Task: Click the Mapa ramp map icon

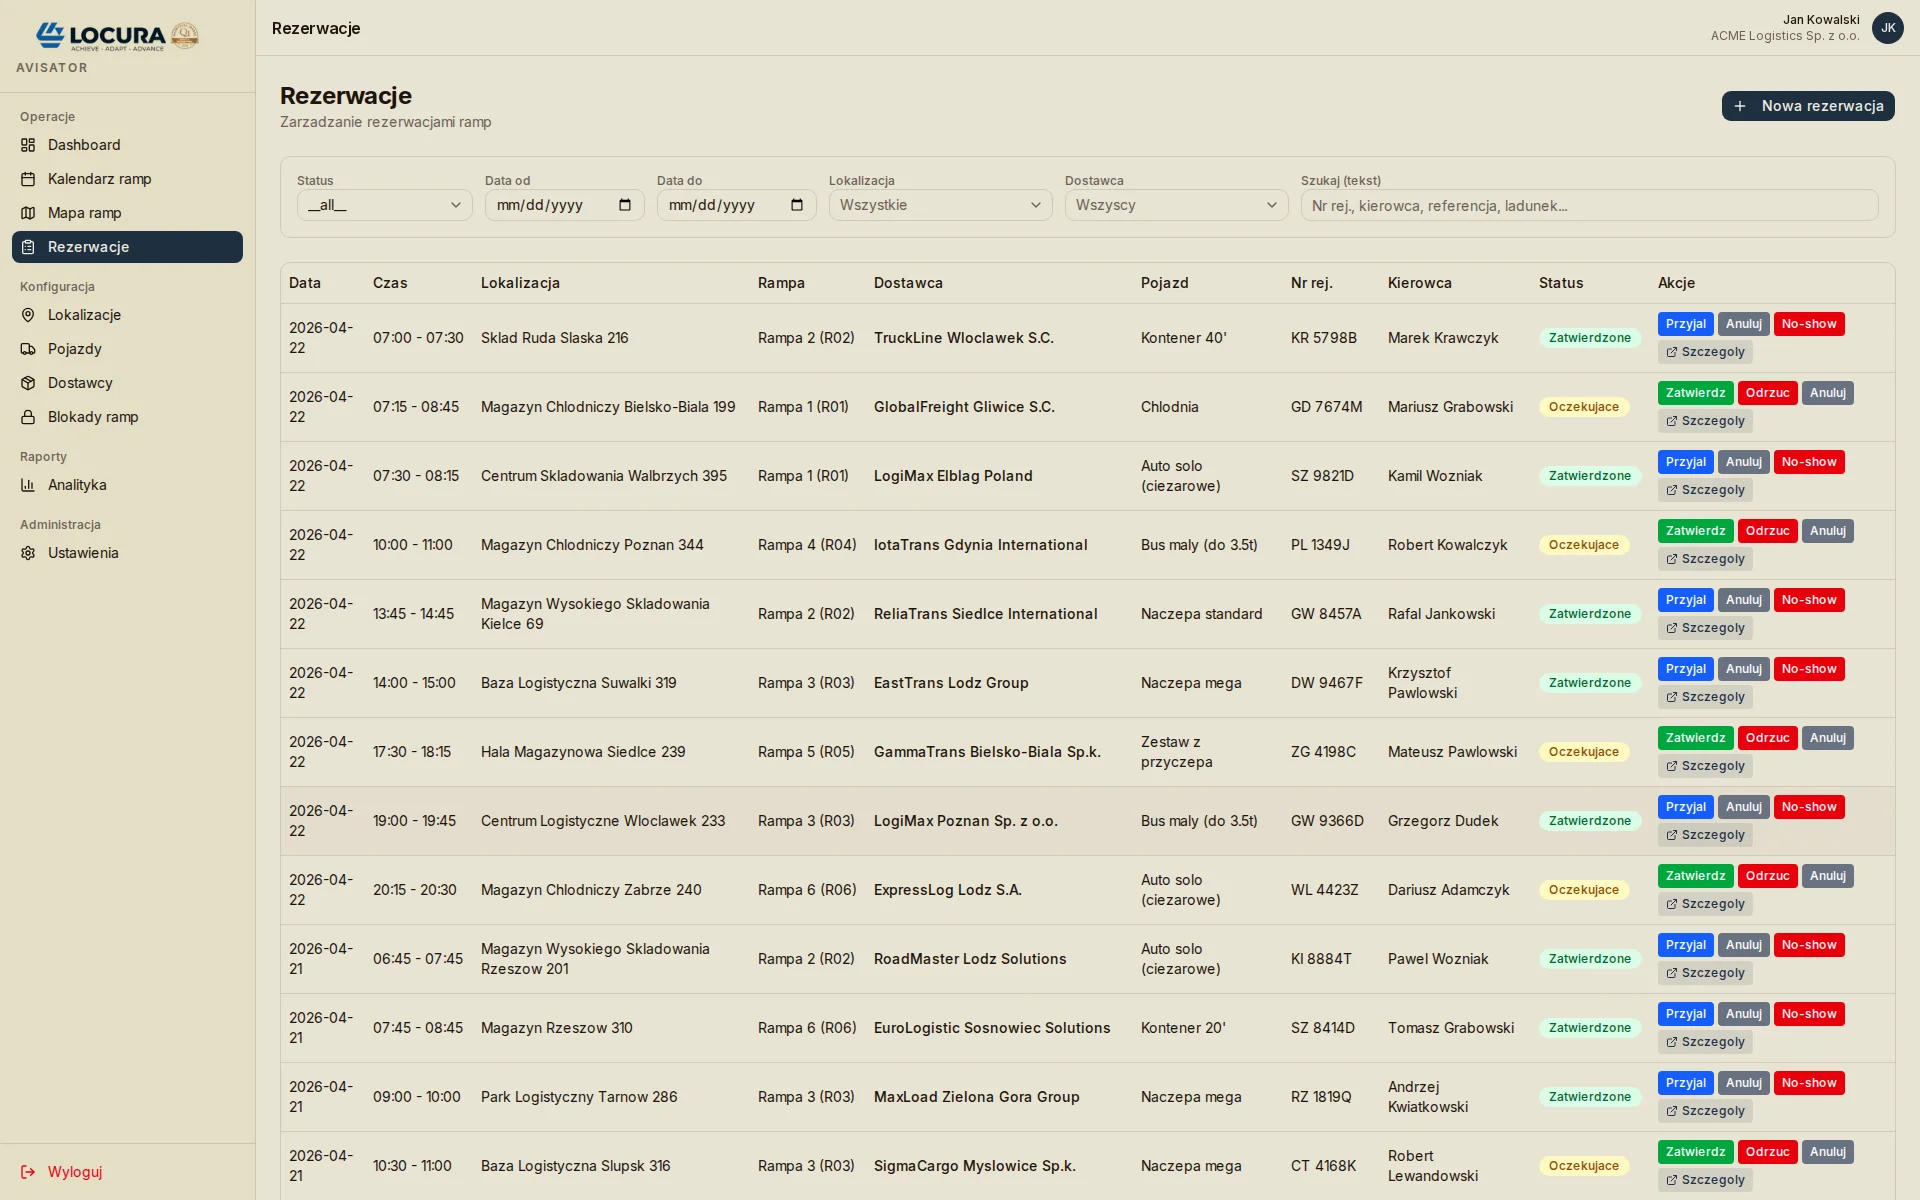Action: (28, 213)
